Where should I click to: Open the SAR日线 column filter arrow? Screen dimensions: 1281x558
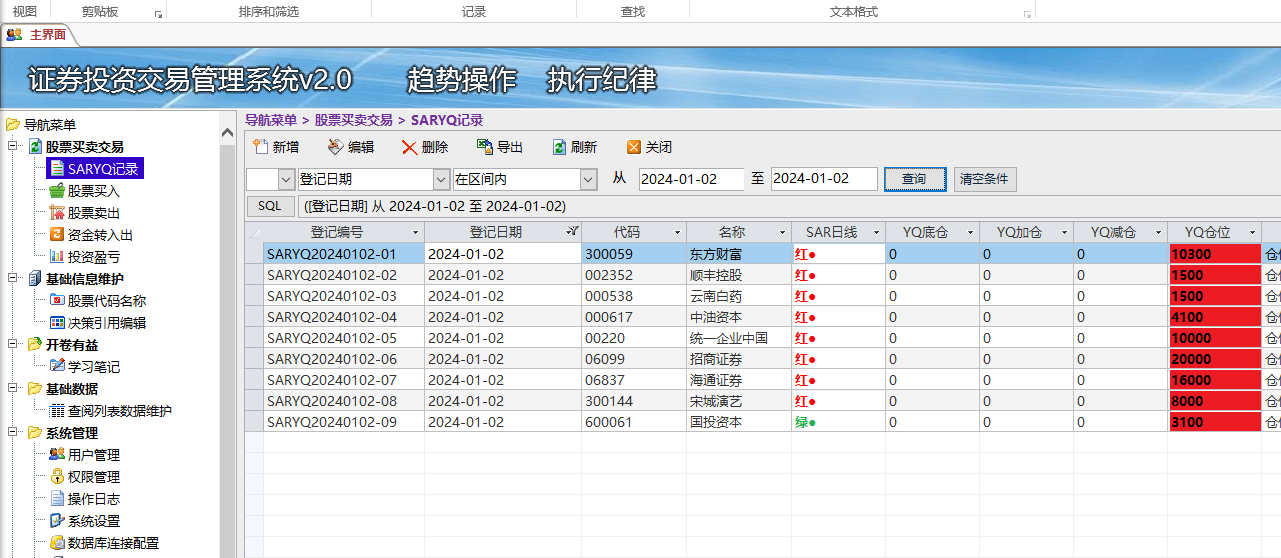[x=876, y=232]
